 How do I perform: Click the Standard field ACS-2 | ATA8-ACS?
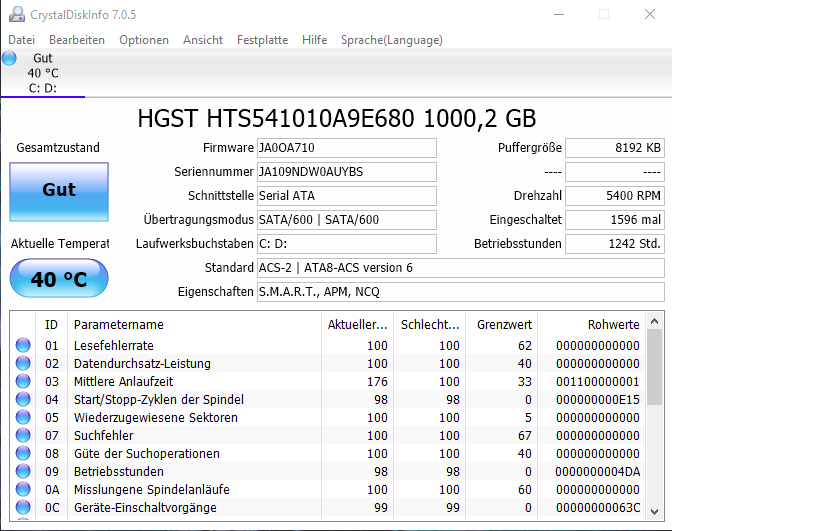(x=461, y=268)
